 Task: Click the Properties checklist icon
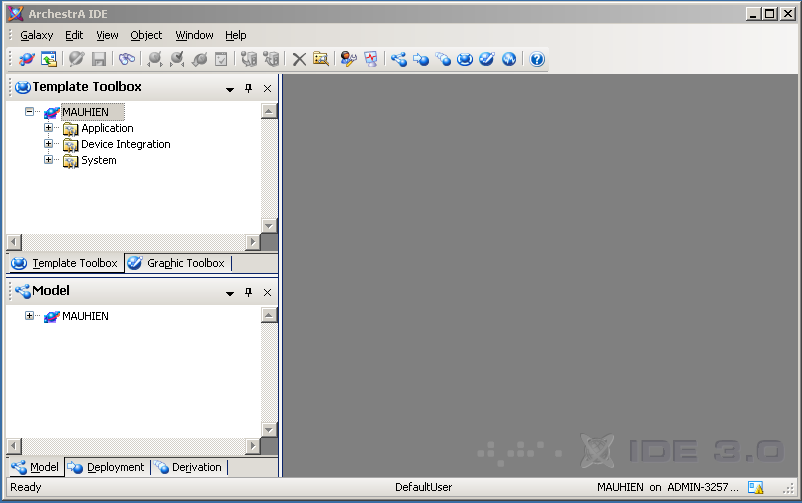click(221, 59)
